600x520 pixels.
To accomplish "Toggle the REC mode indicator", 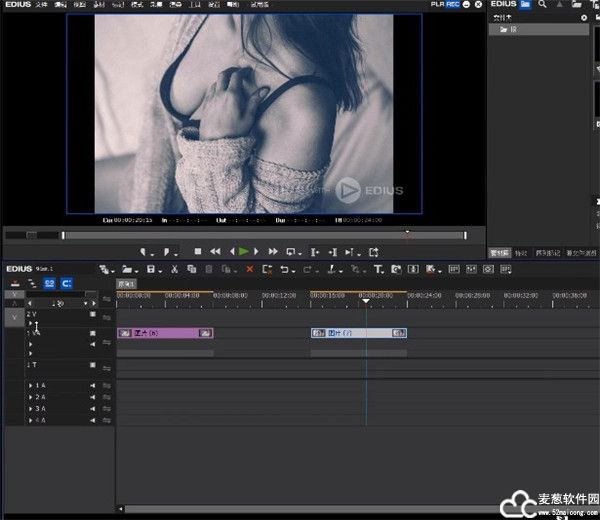I will [452, 5].
